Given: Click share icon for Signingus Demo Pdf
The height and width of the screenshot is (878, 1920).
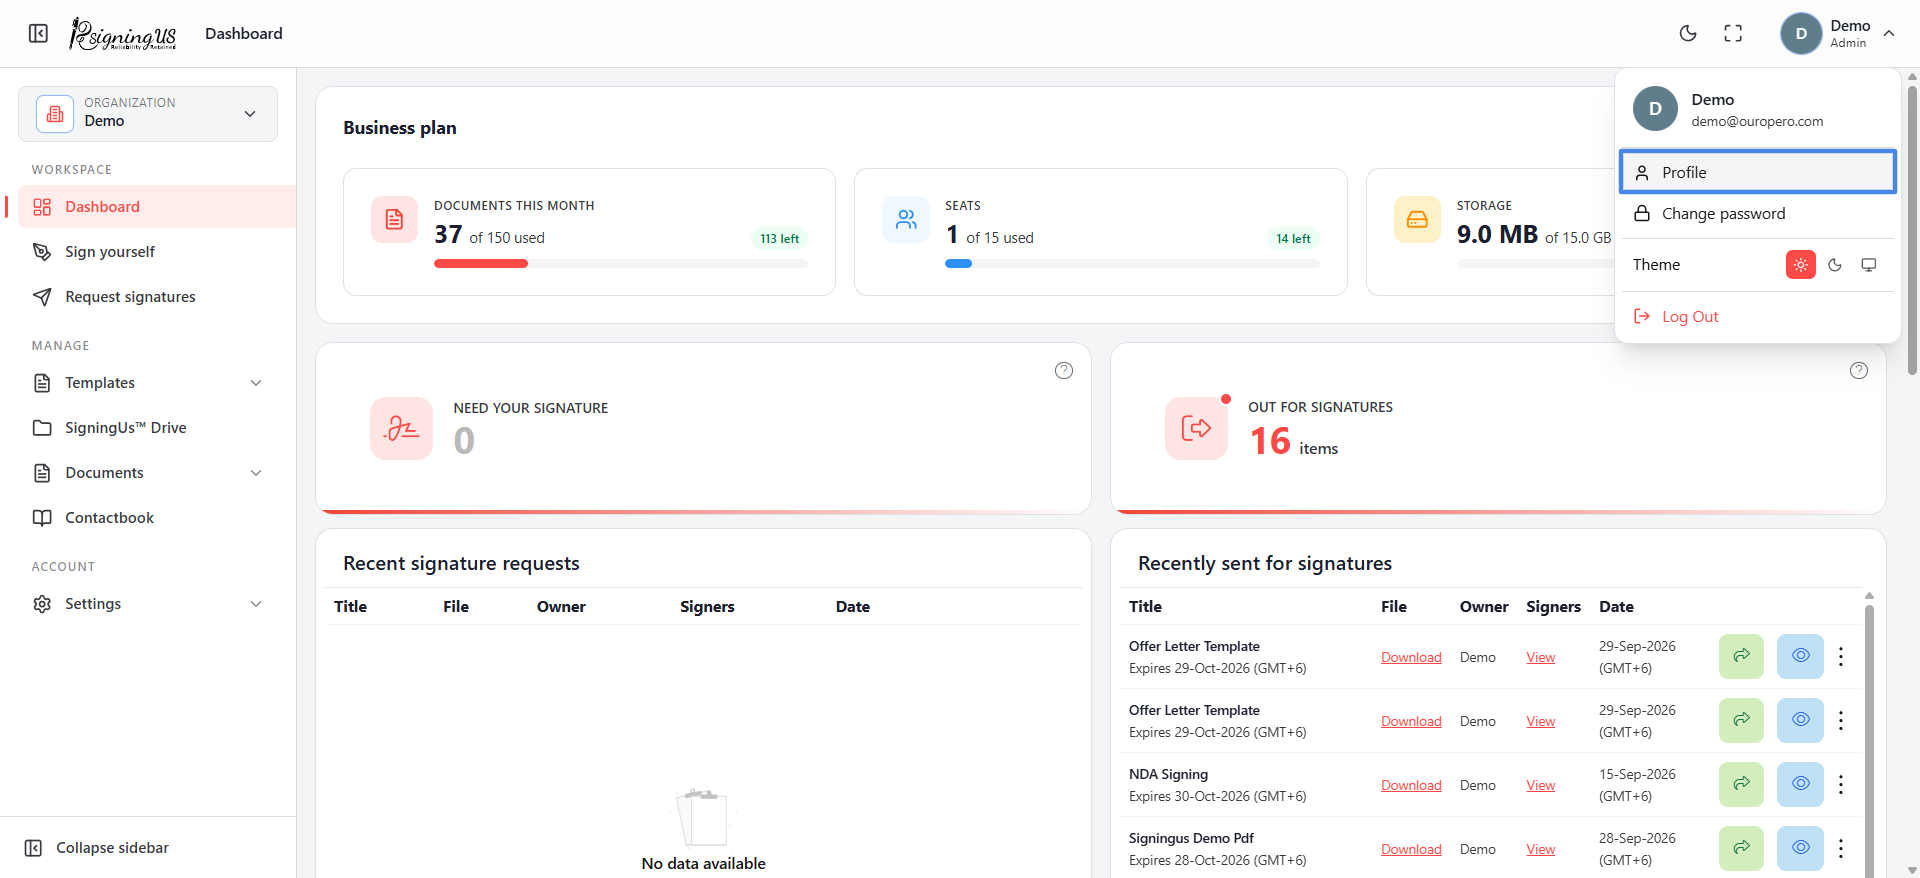Looking at the screenshot, I should (x=1741, y=848).
